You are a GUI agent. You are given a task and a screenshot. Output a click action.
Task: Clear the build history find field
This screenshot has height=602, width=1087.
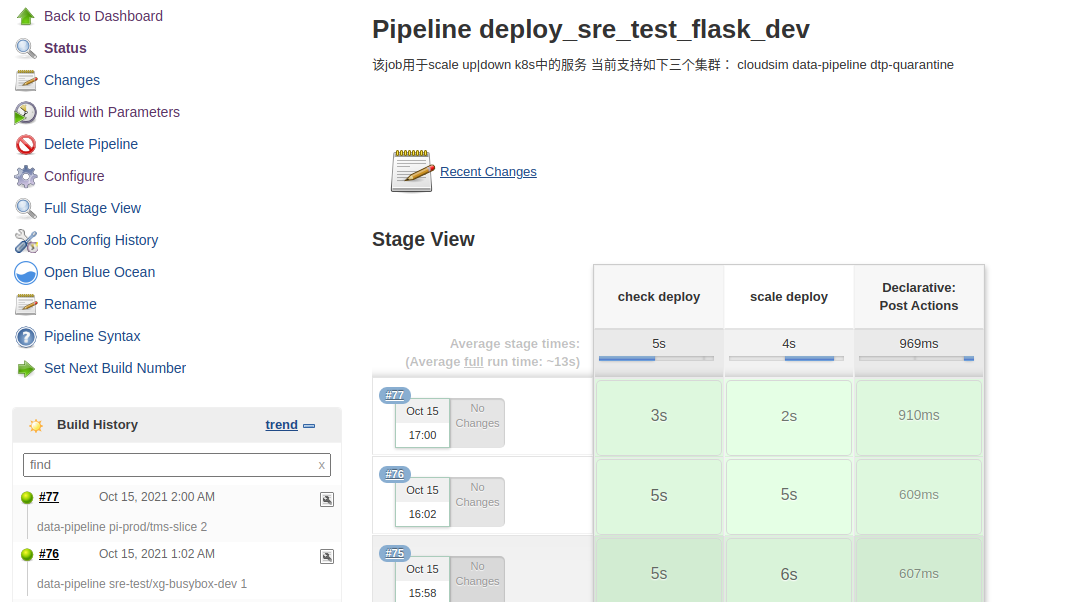click(x=321, y=465)
